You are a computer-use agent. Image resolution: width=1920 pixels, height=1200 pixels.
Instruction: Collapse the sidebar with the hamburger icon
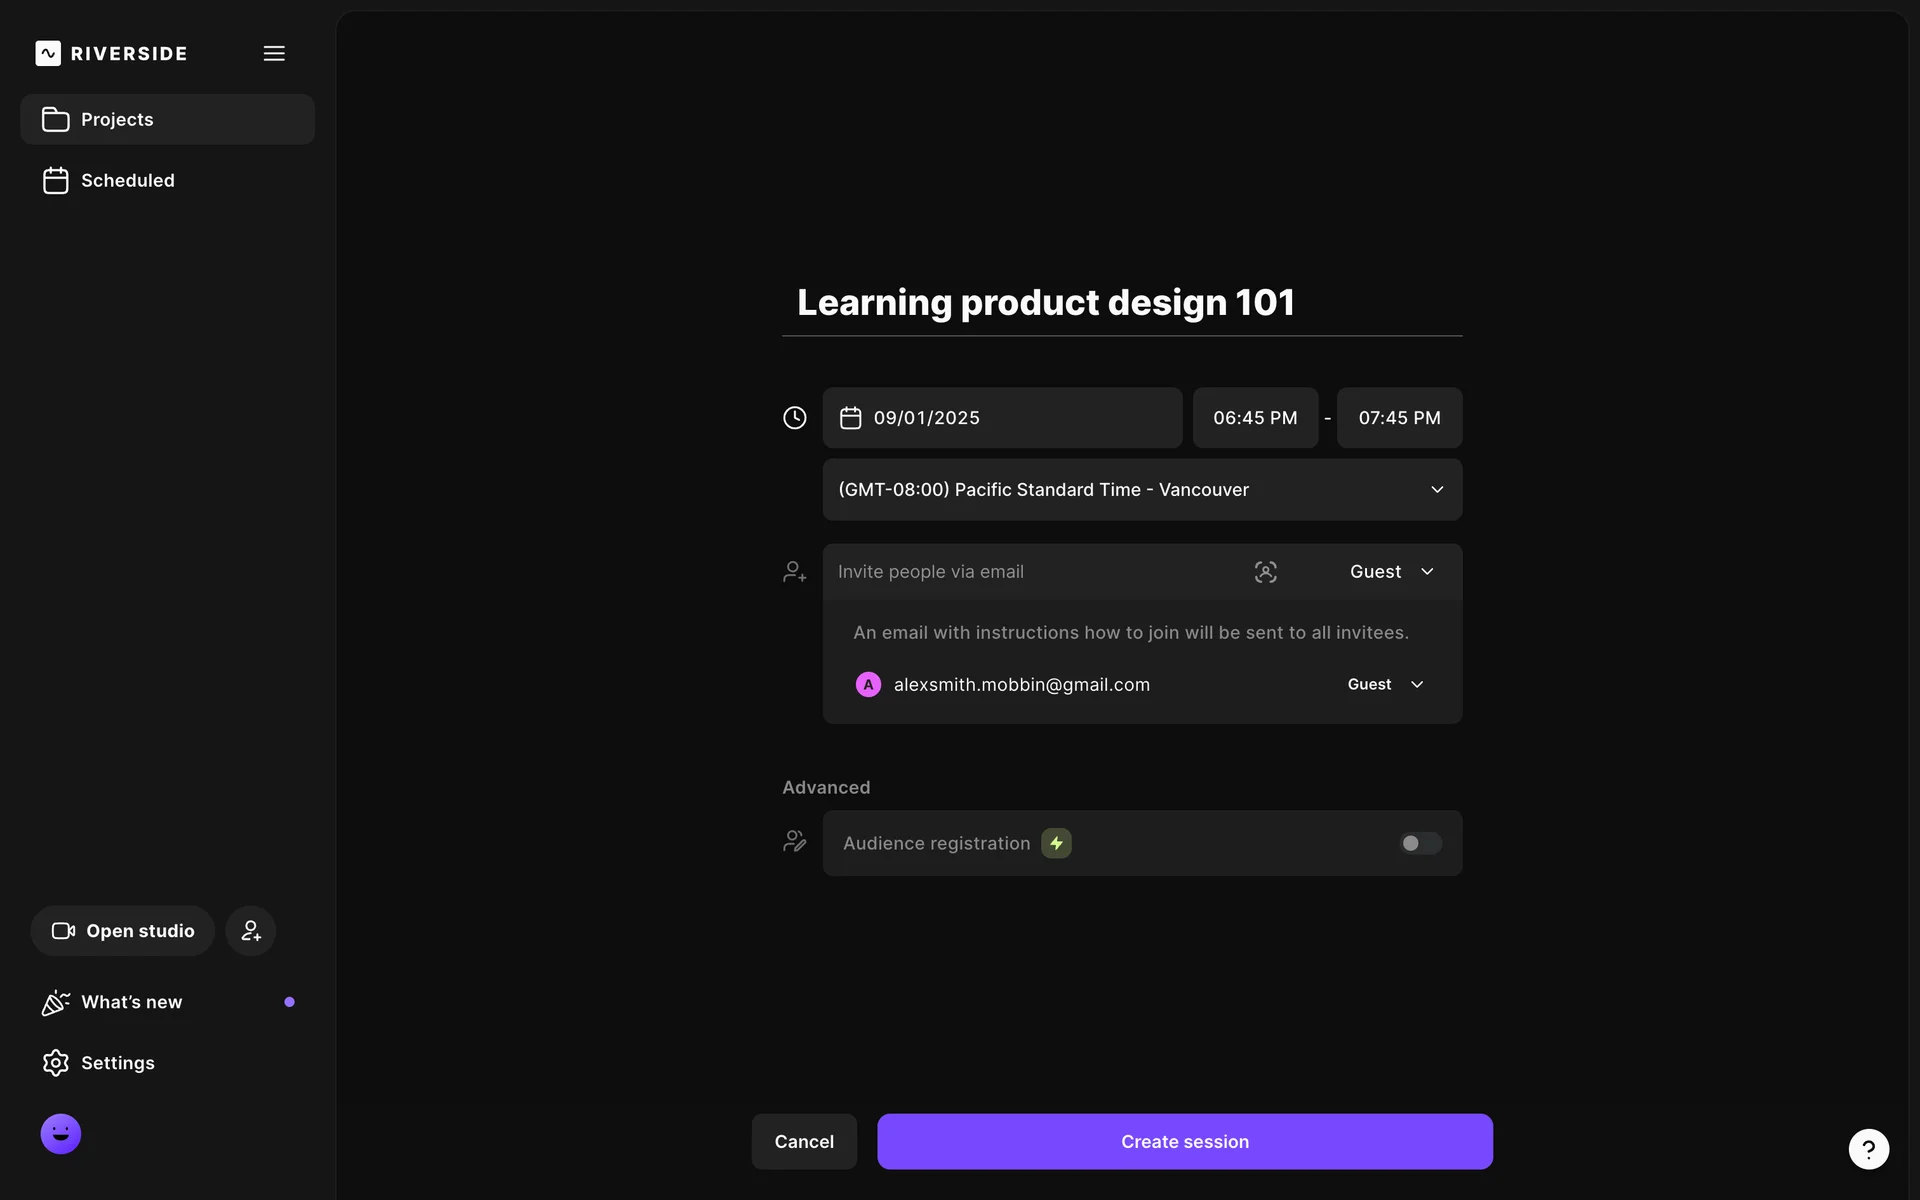click(274, 53)
